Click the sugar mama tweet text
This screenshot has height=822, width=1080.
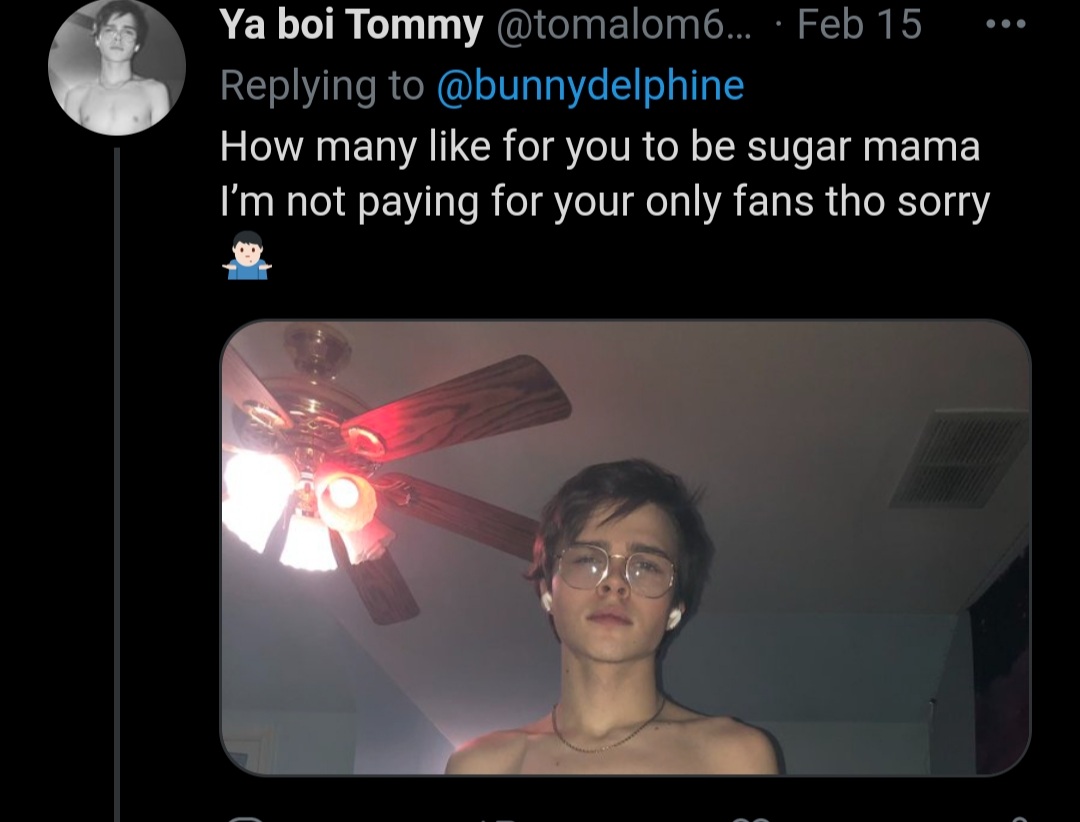600,147
